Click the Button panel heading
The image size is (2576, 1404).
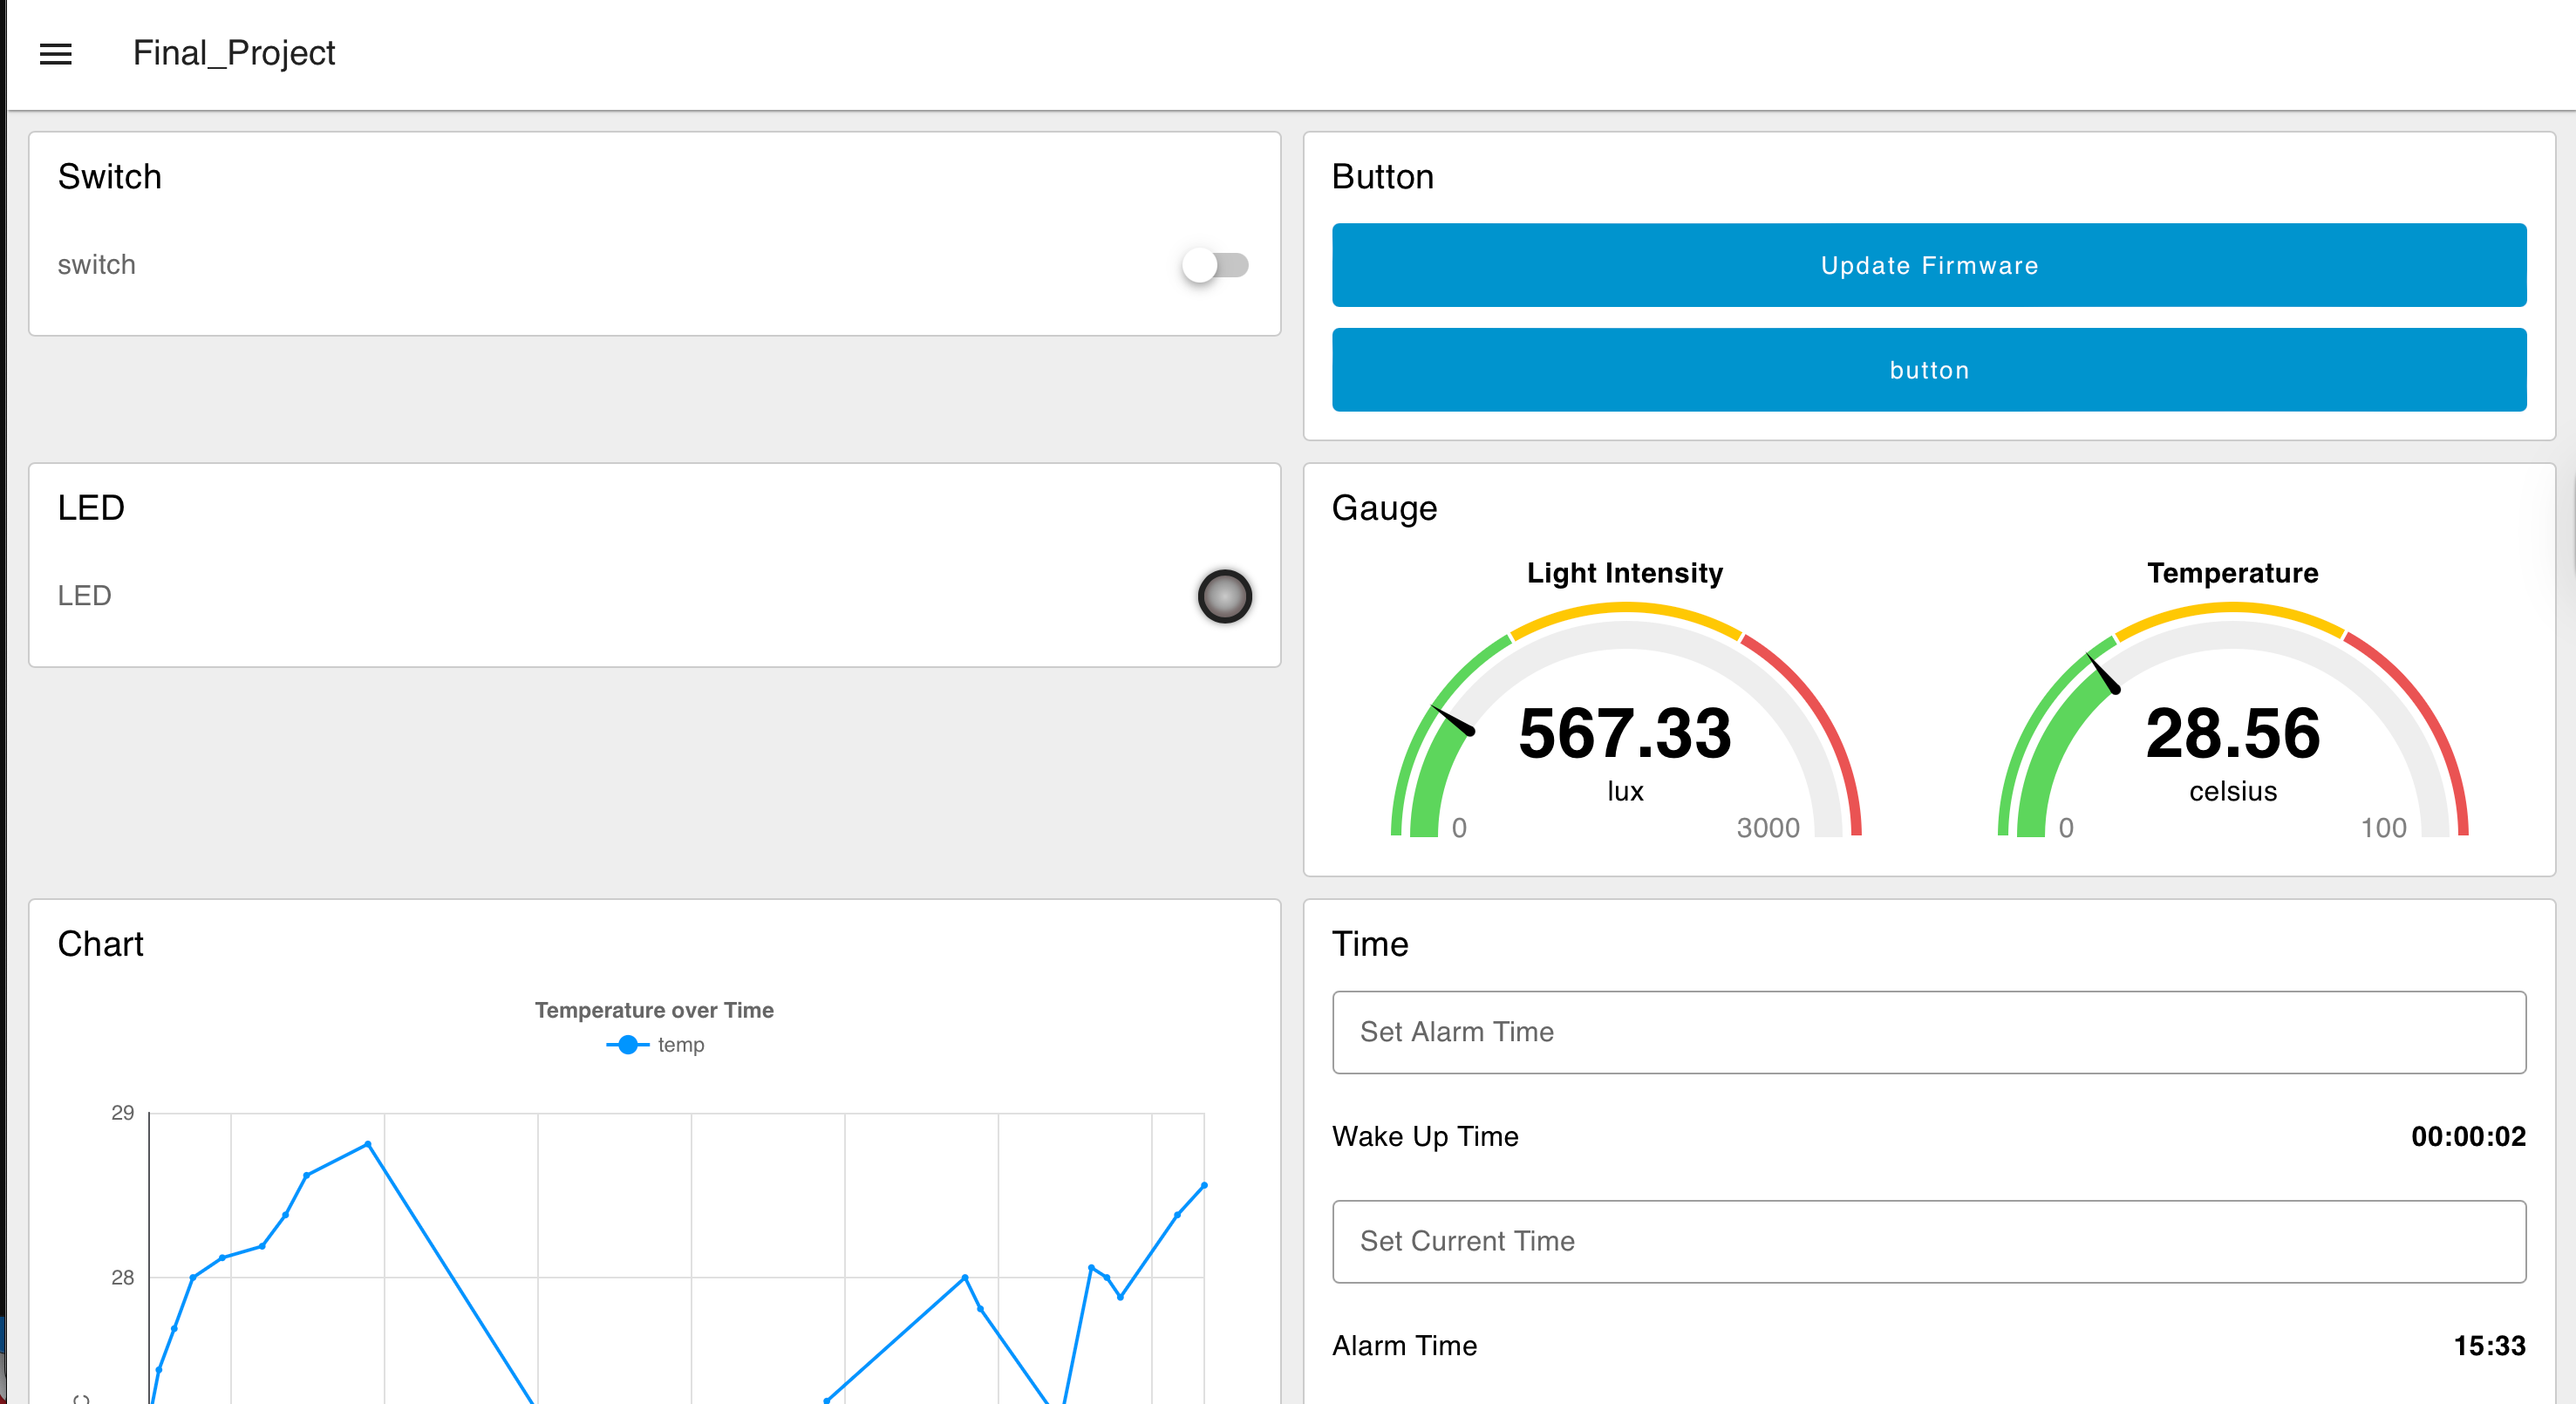[1383, 177]
